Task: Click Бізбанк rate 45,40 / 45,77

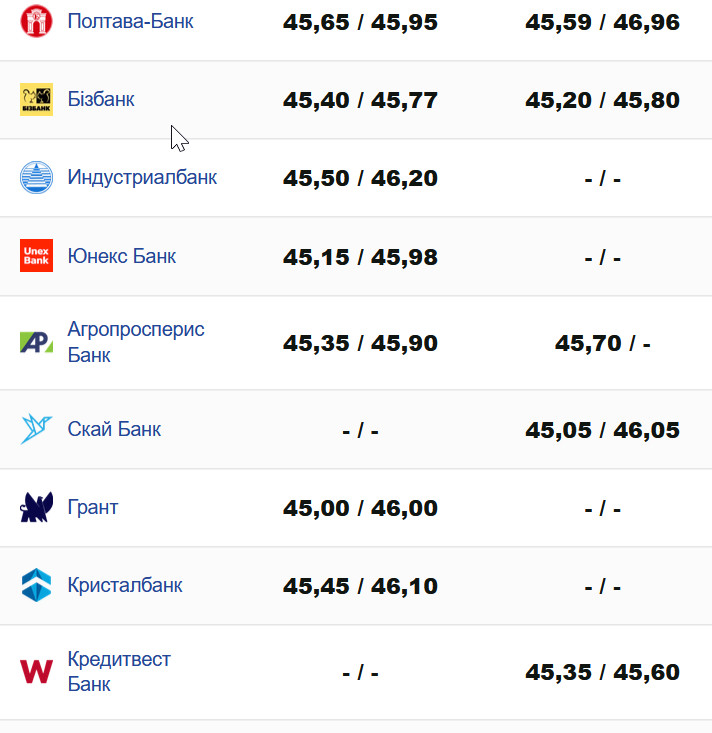Action: pos(360,100)
